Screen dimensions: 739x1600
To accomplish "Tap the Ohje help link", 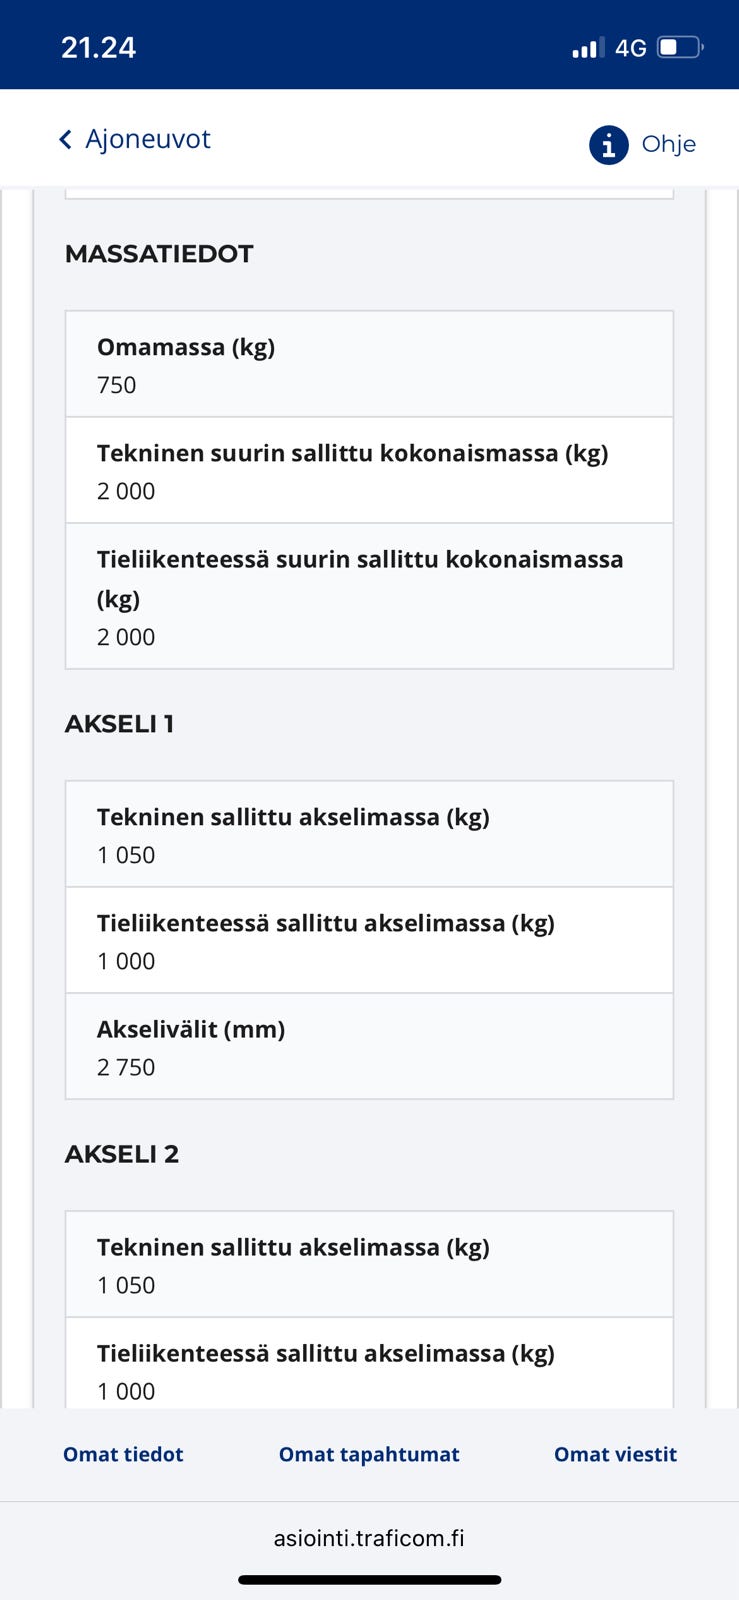I will point(667,144).
